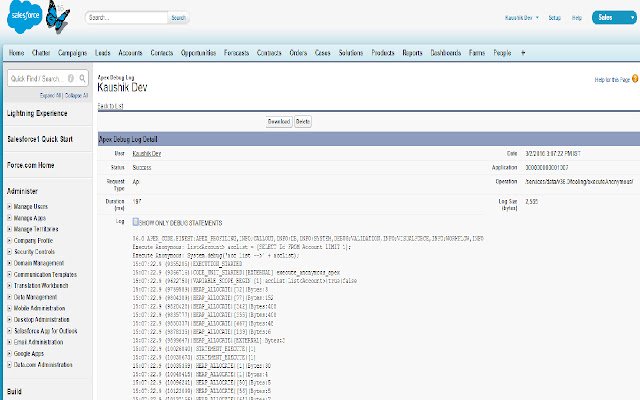Open the Accounts tab
Screen dimensions: 640x400
click(130, 53)
